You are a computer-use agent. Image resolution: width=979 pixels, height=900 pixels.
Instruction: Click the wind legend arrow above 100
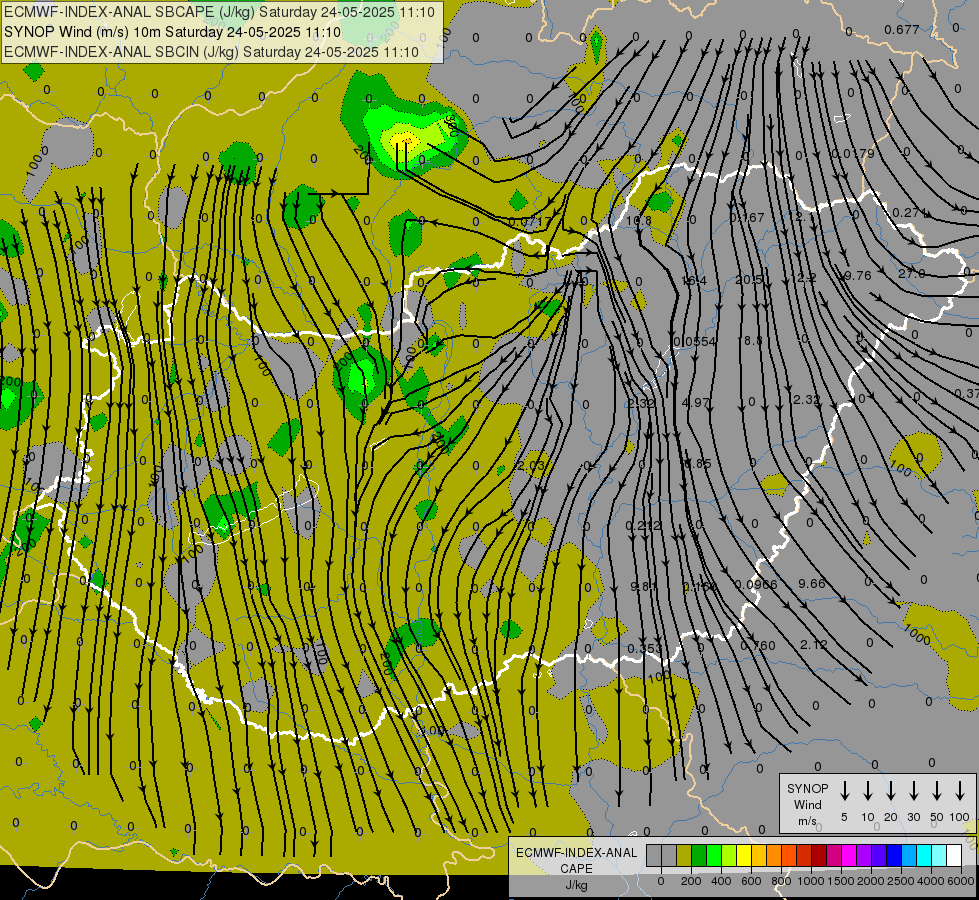(x=960, y=791)
